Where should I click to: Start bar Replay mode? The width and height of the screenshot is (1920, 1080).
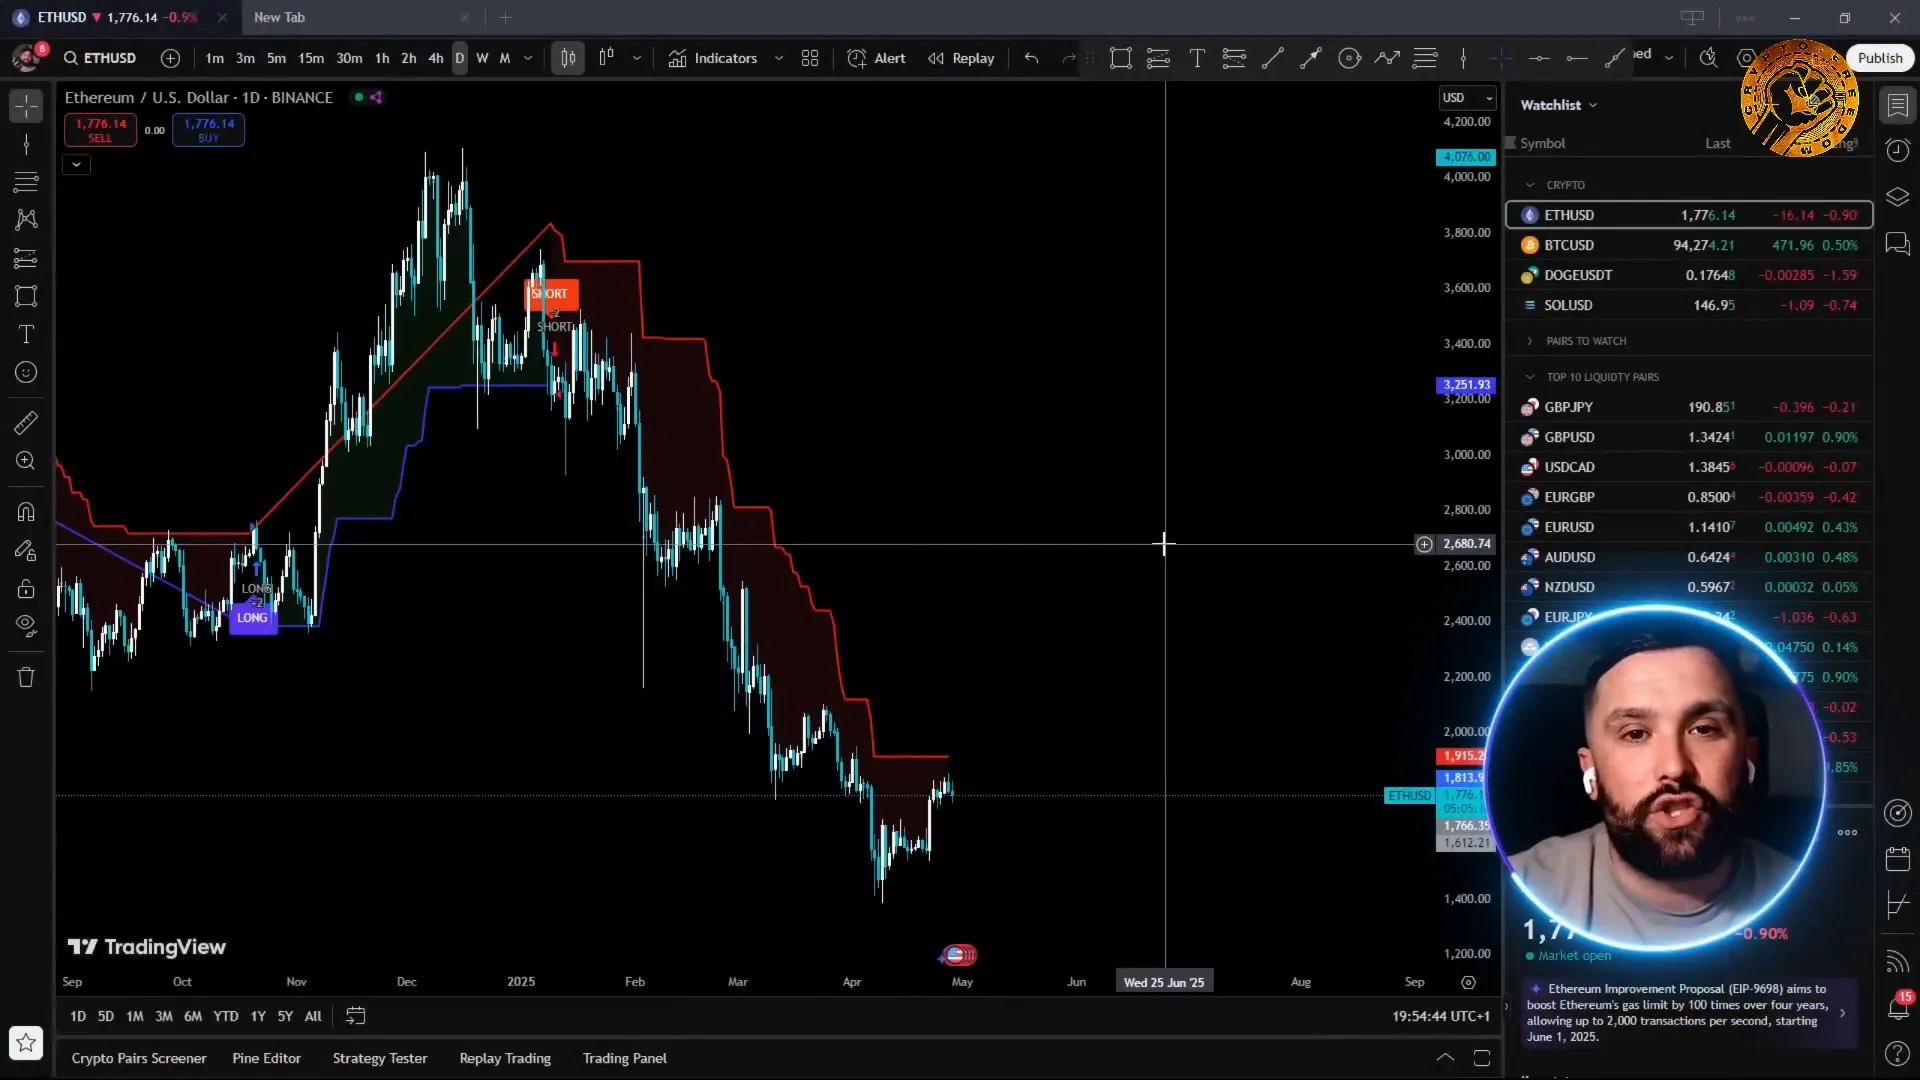[x=961, y=58]
